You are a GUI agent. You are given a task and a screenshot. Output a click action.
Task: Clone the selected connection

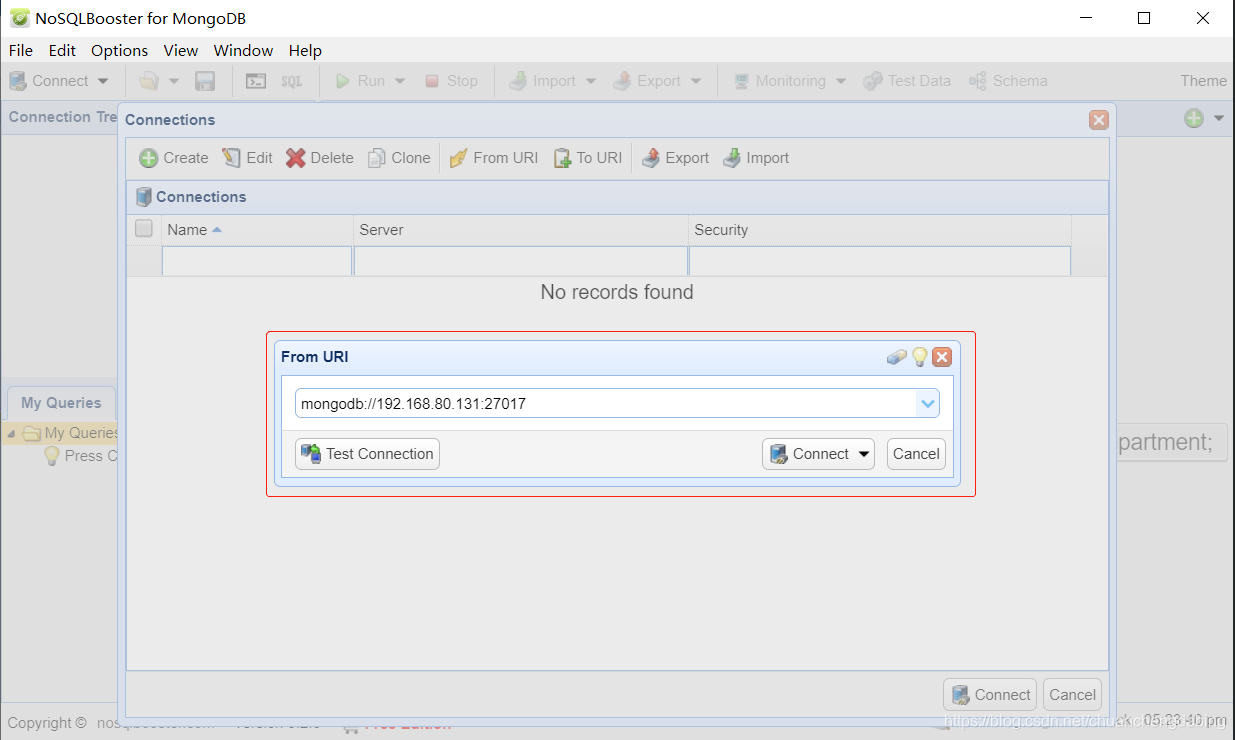coord(399,158)
